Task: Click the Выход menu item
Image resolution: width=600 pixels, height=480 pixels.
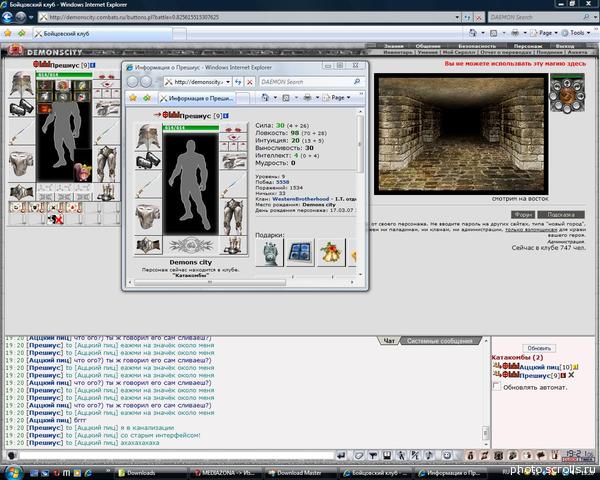Action: click(x=564, y=46)
